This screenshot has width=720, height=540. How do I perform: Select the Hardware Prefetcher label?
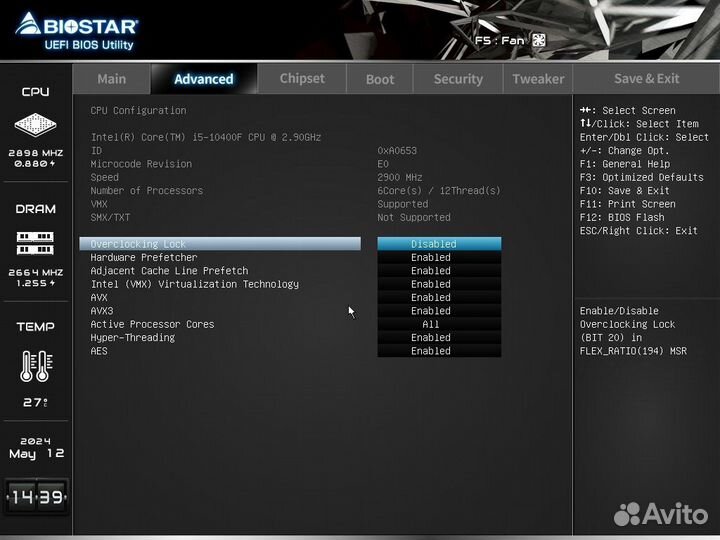(144, 257)
